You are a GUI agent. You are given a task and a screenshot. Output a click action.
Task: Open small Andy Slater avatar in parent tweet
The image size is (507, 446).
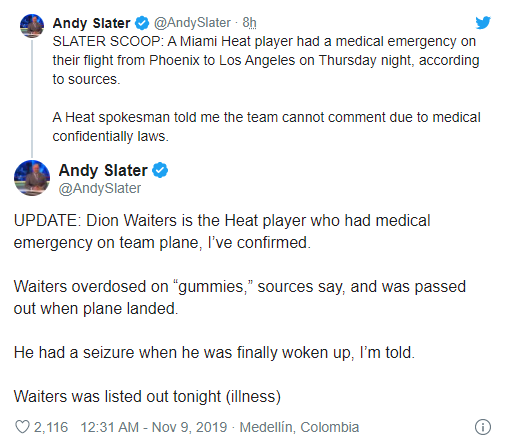32,26
